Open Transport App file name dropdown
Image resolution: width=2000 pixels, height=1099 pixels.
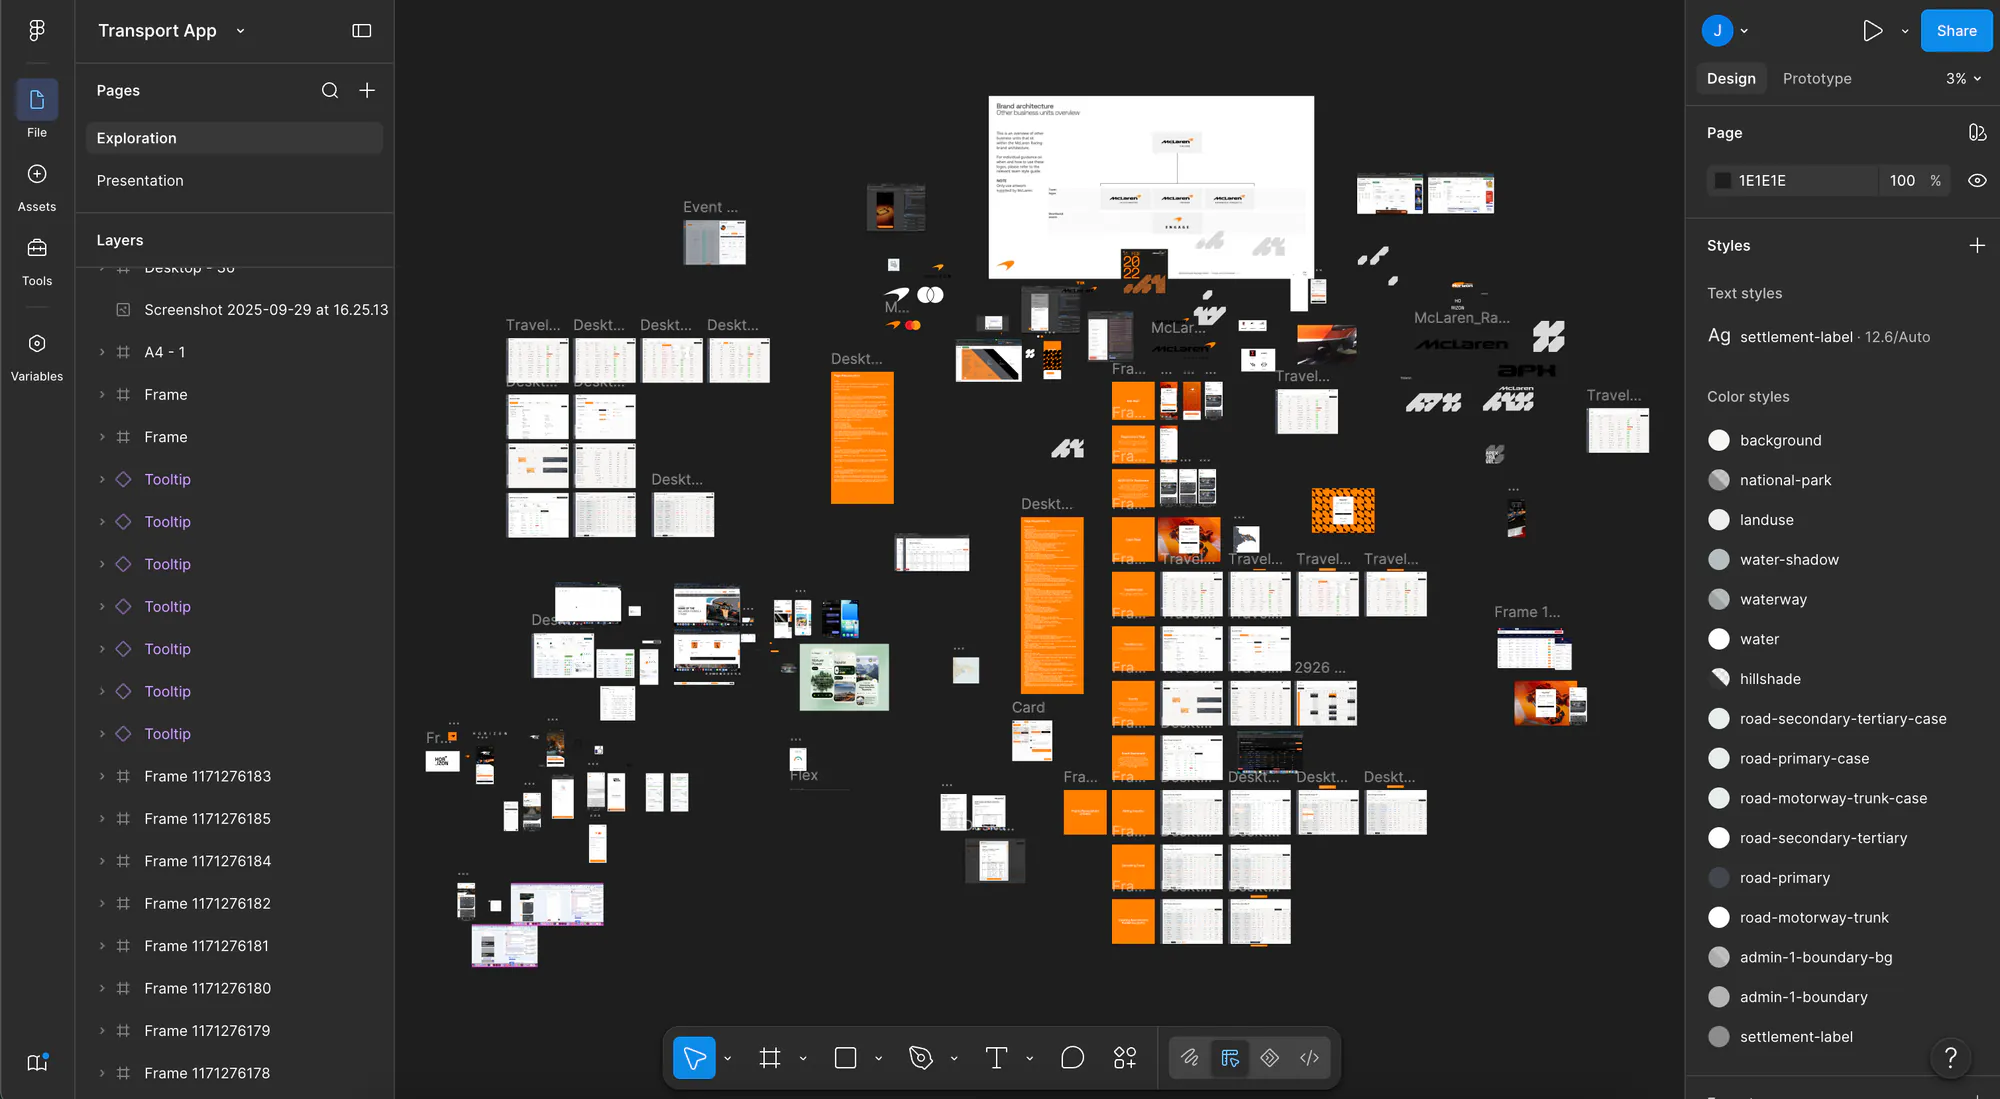[x=171, y=31]
